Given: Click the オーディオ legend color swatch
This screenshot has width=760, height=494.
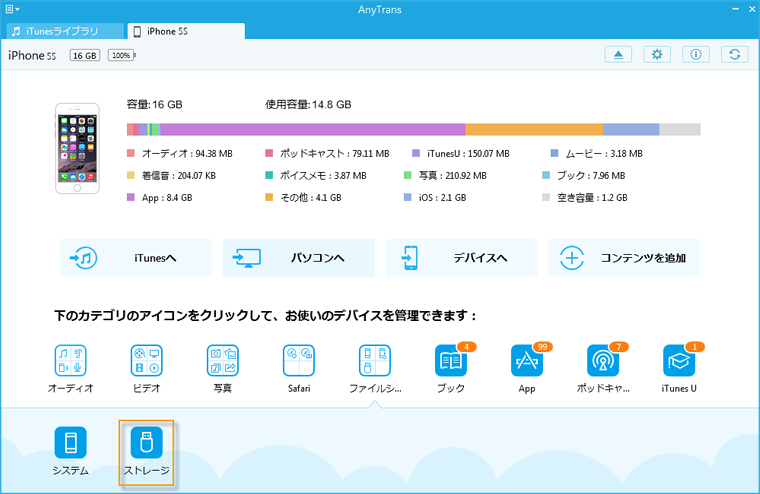Looking at the screenshot, I should [130, 153].
